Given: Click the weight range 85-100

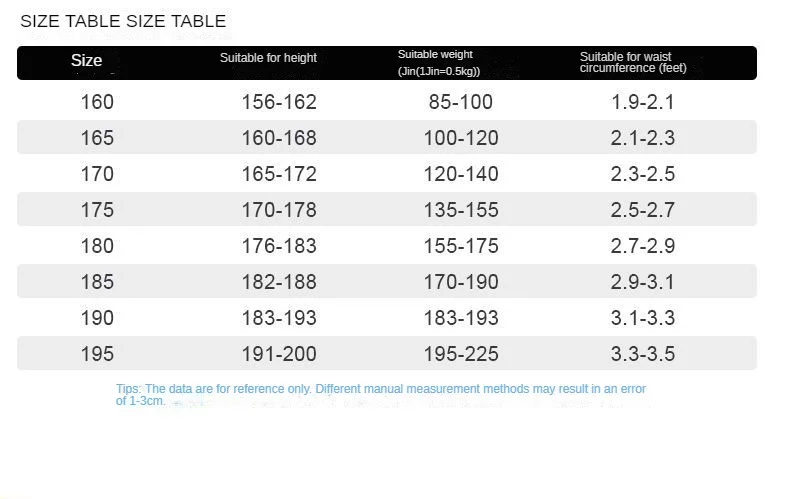Looking at the screenshot, I should tap(459, 102).
